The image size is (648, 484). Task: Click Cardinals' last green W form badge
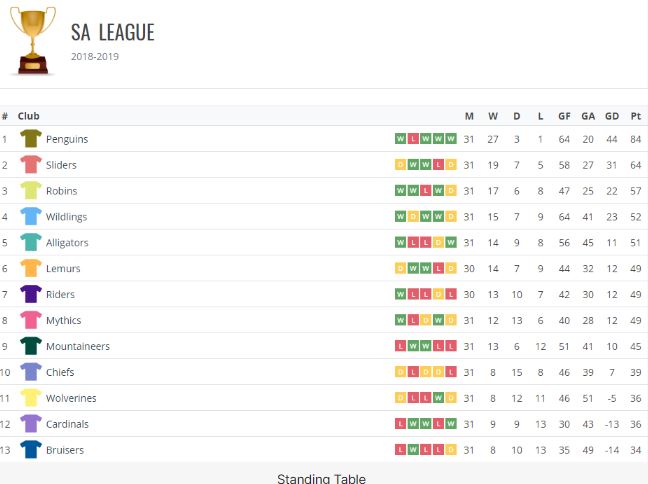point(451,424)
